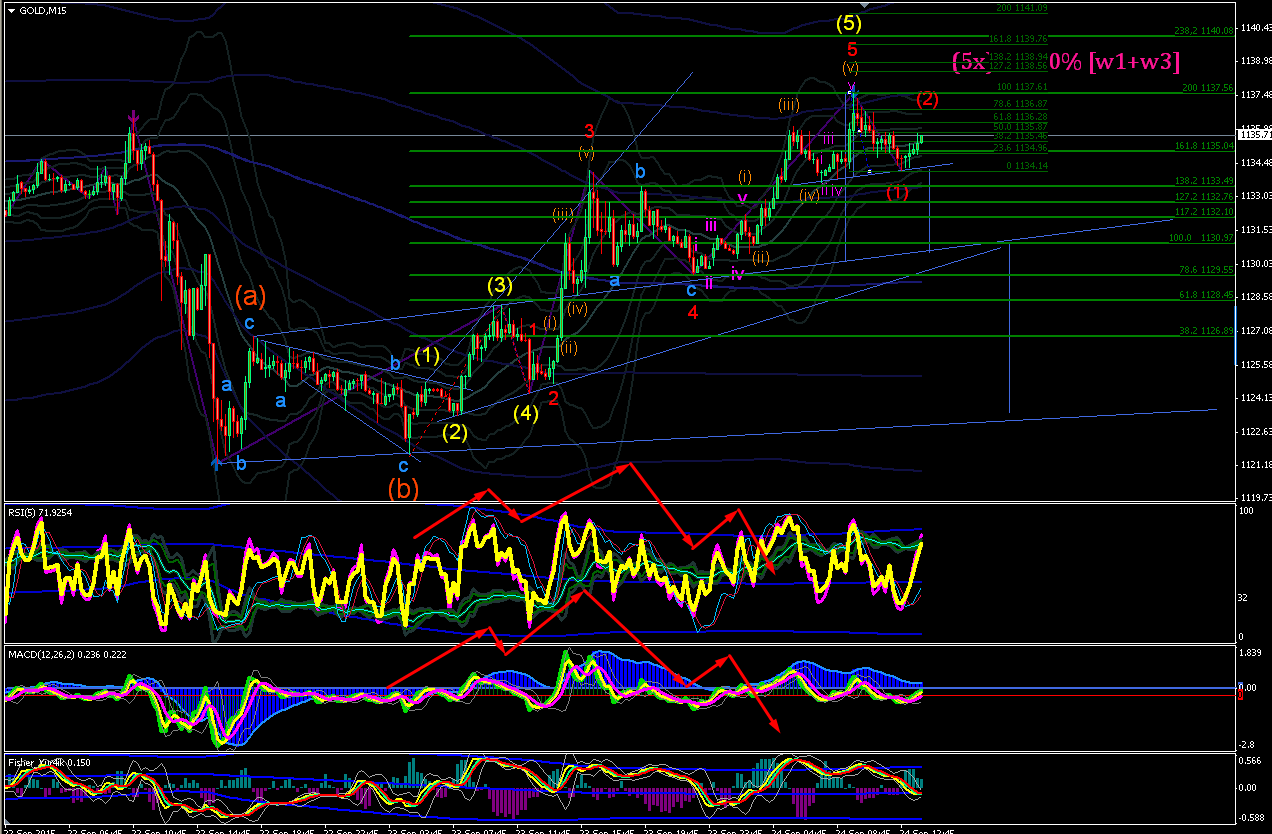Select the red 3 wave label
1272x834 pixels.
coord(590,131)
